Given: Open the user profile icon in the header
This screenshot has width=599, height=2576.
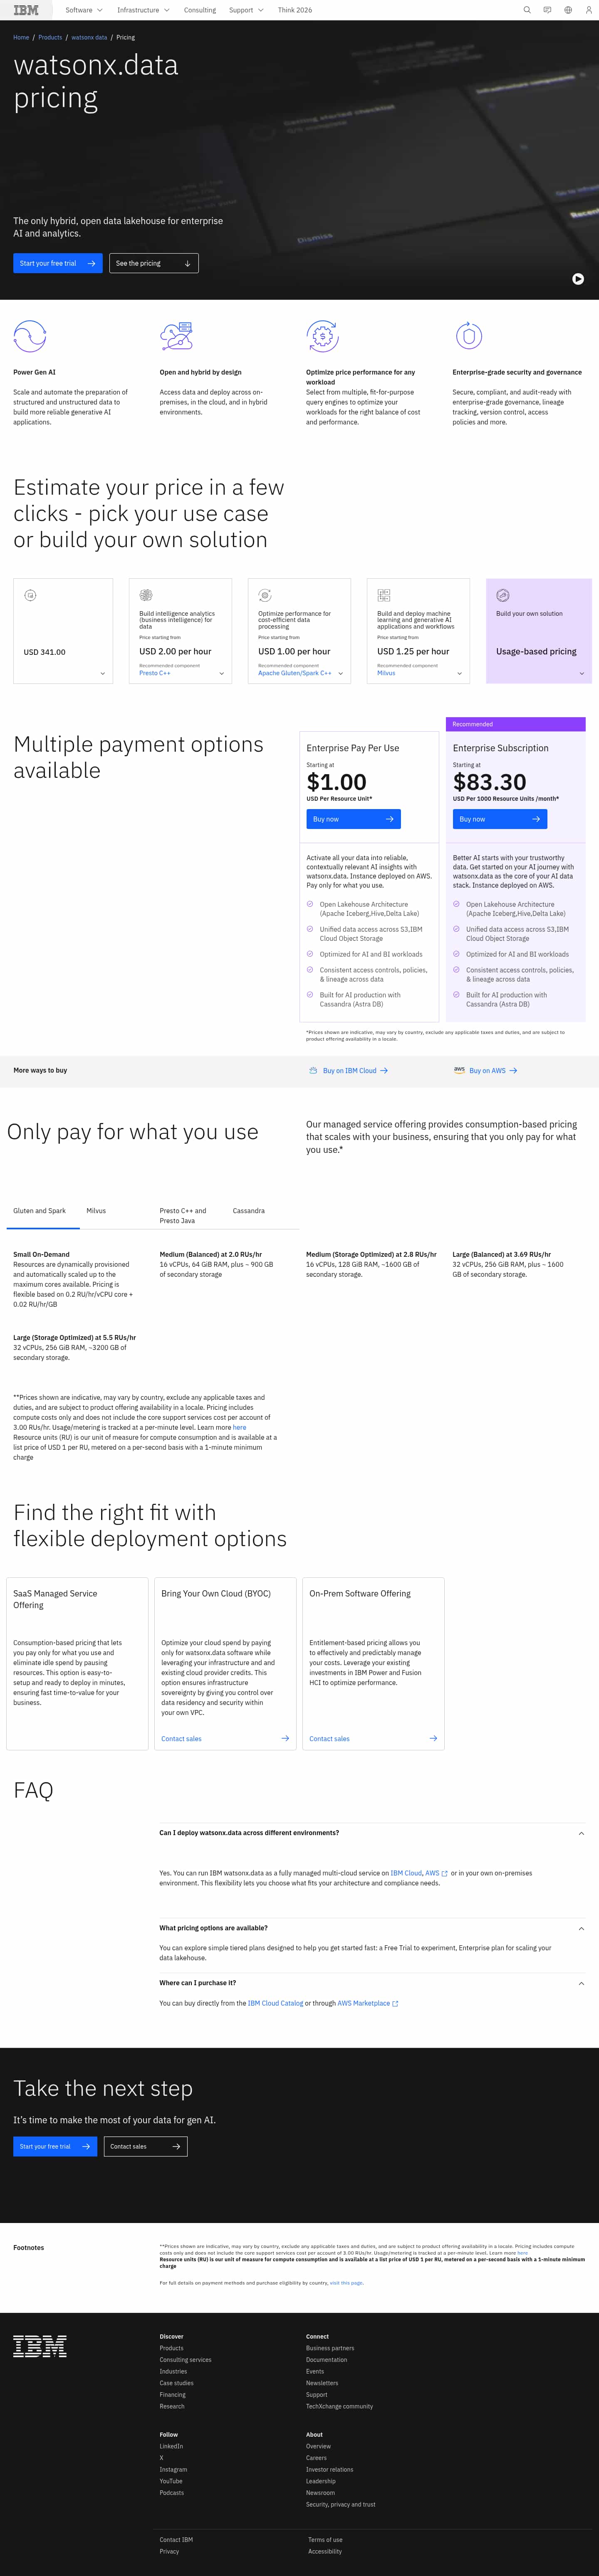Looking at the screenshot, I should [588, 10].
